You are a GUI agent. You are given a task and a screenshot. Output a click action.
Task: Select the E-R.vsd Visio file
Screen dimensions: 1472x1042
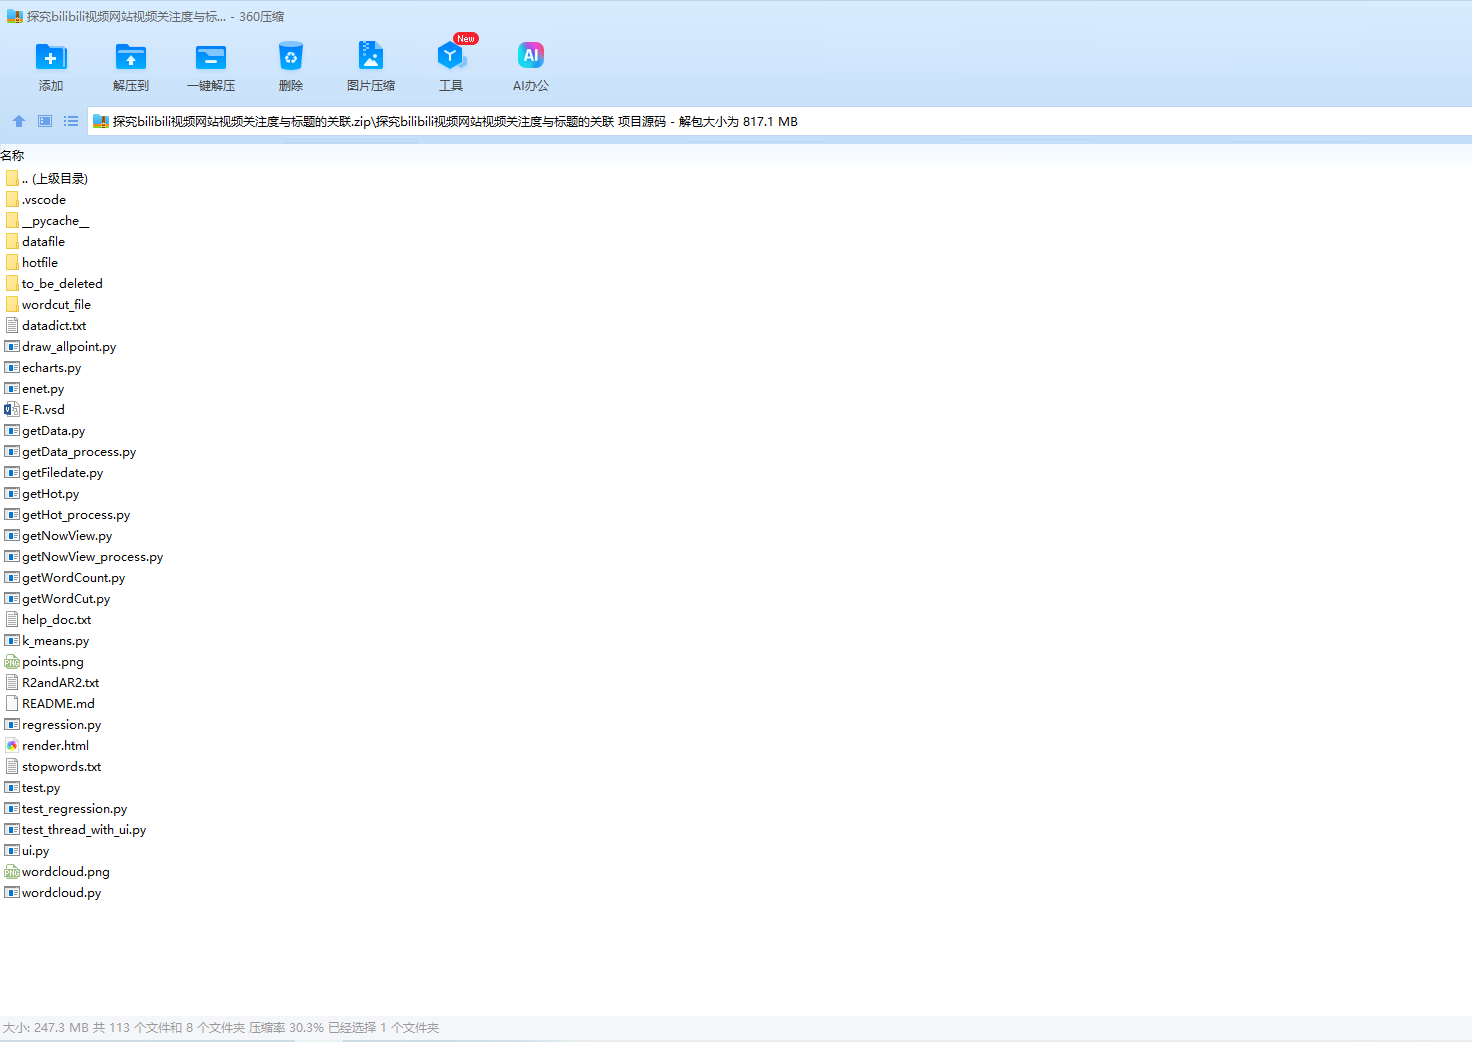coord(43,410)
